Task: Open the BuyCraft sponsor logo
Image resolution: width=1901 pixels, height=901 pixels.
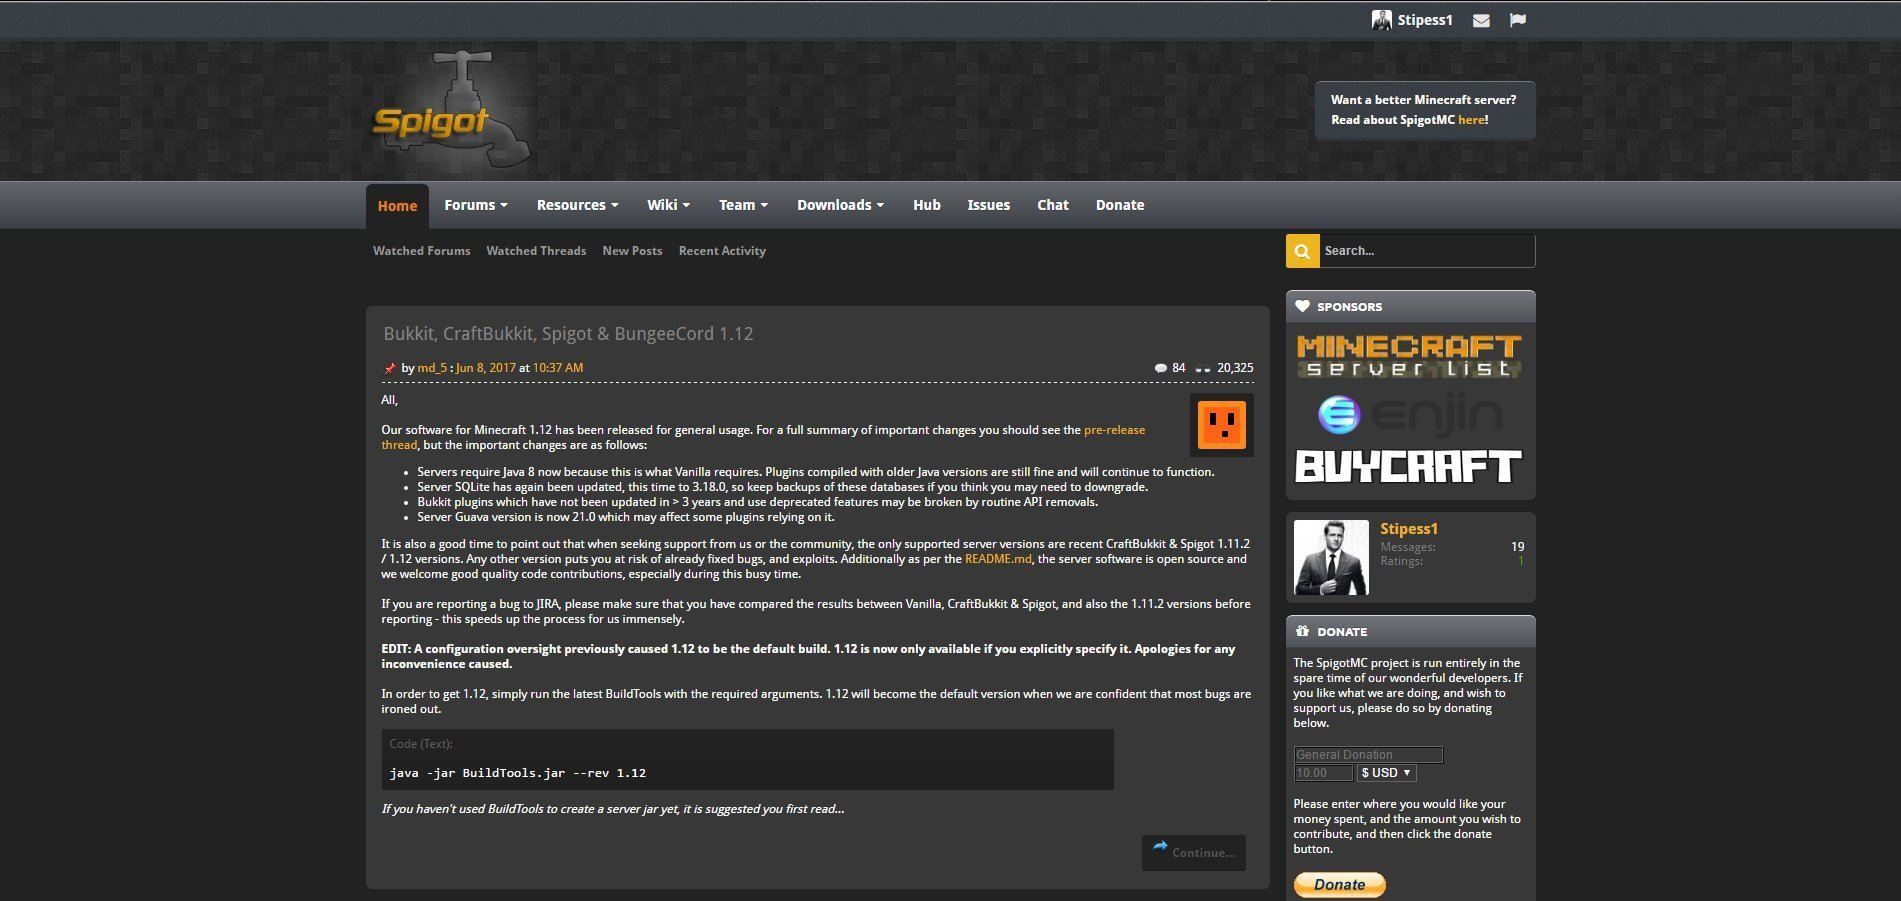Action: click(x=1408, y=466)
